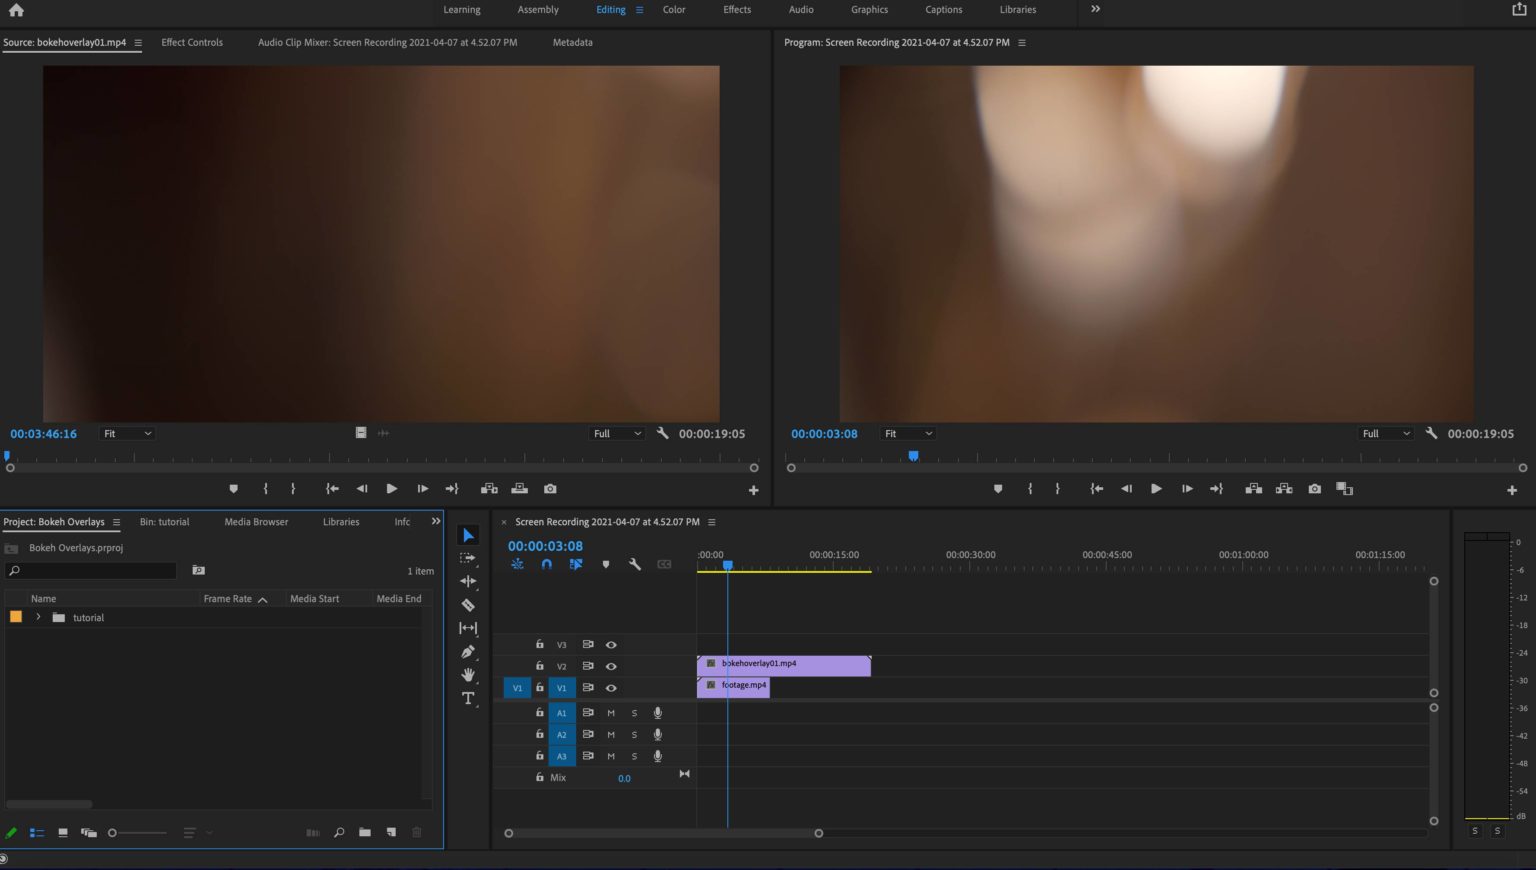This screenshot has height=870, width=1536.
Task: Expand the tutorial bin folder
Action: pyautogui.click(x=38, y=618)
